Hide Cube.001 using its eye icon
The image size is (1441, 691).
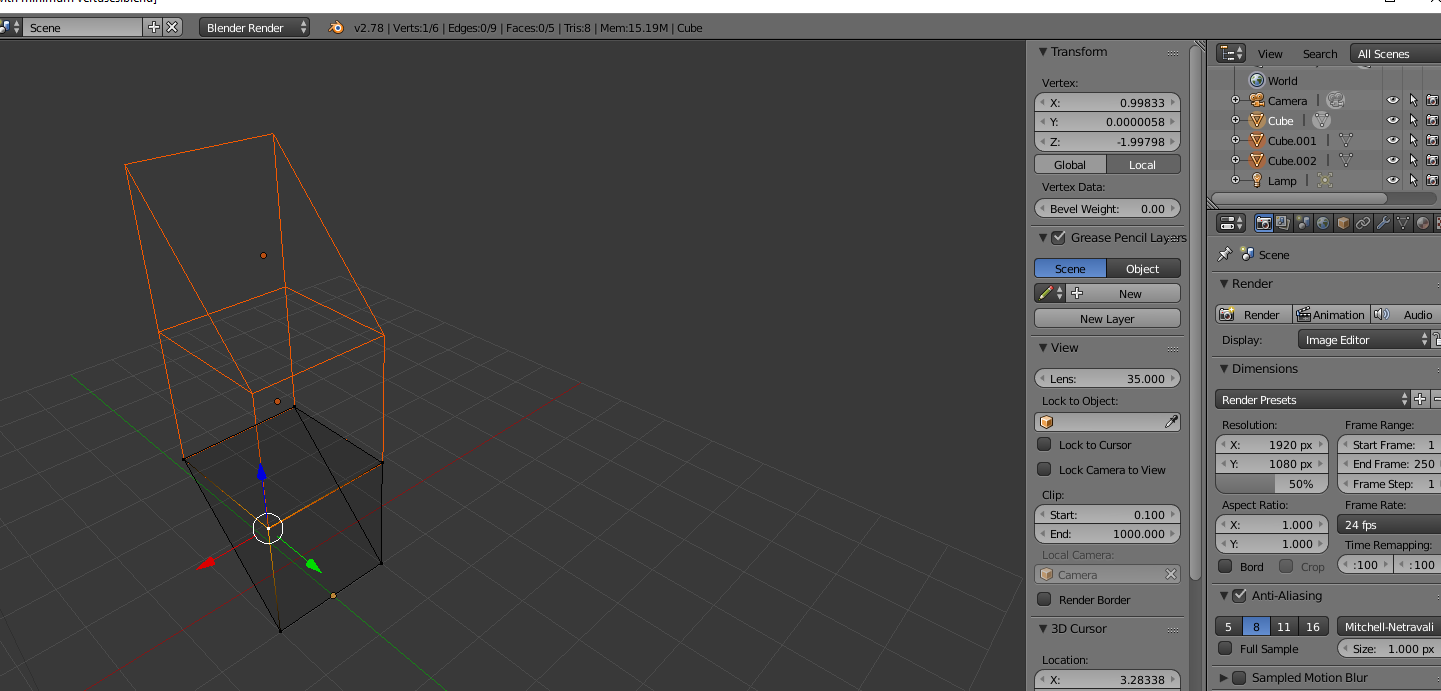pos(1392,140)
